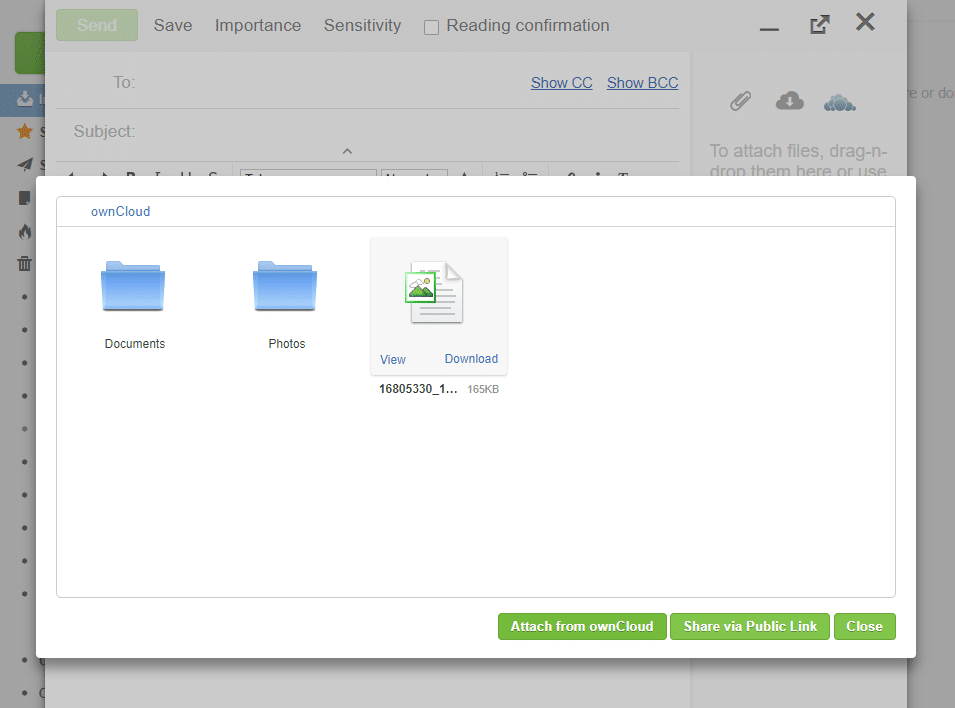Open the Documents folder in ownCloud dialog
This screenshot has height=708, width=955.
point(133,286)
